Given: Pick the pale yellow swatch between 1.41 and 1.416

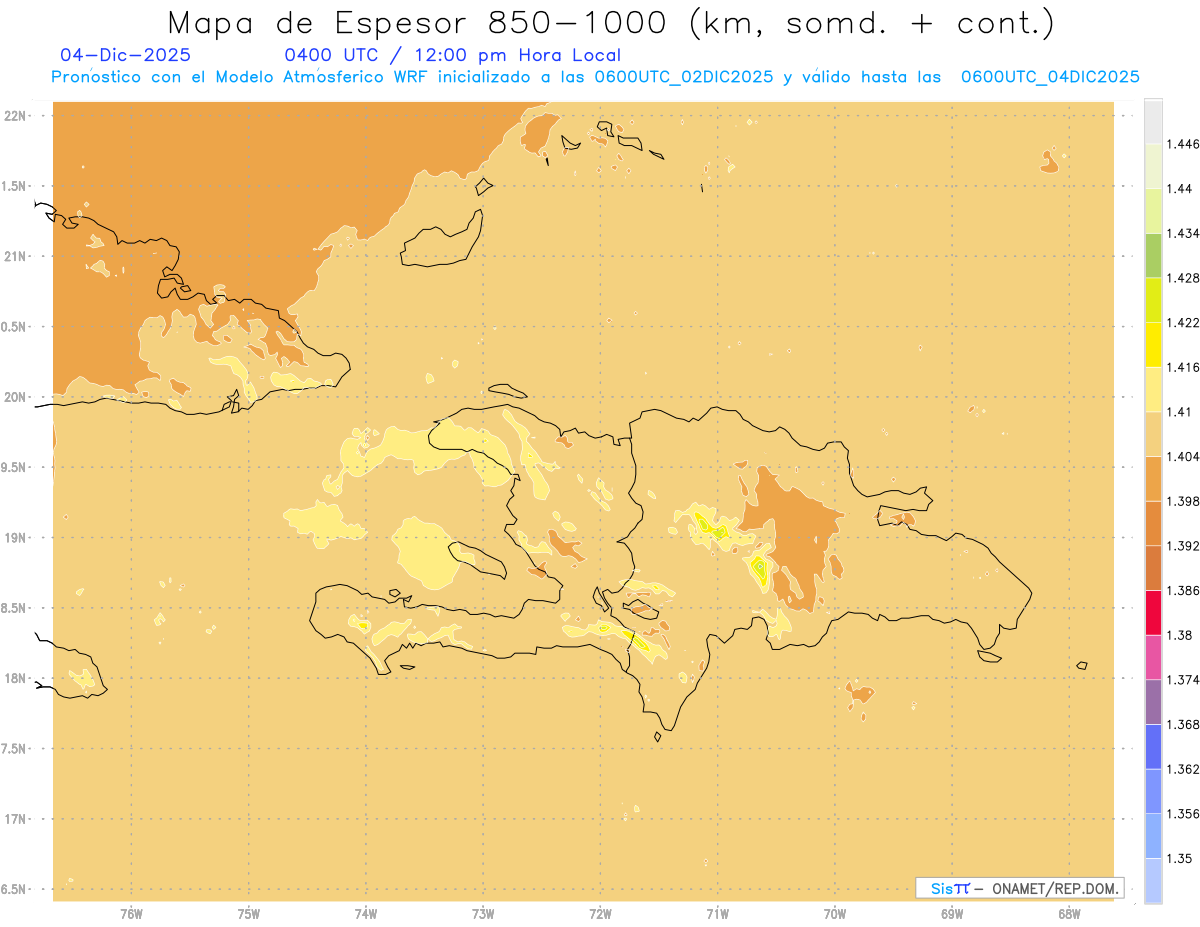Looking at the screenshot, I should click(1153, 389).
